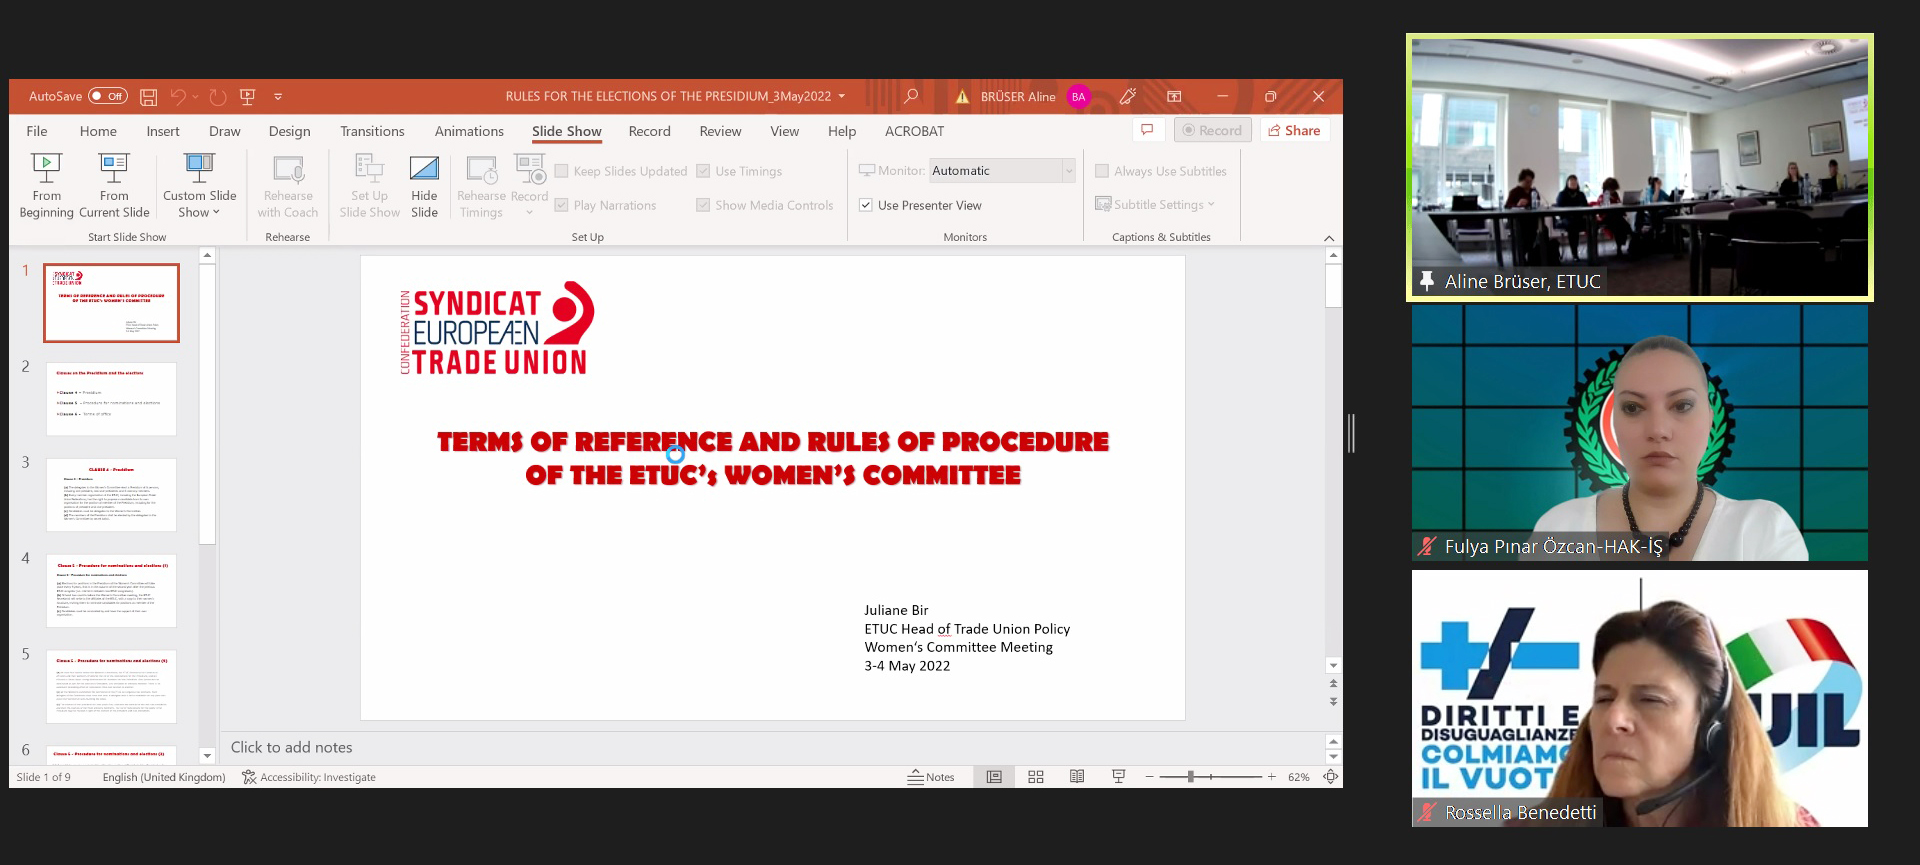Open the Transitions tab
The height and width of the screenshot is (865, 1920).
pos(372,131)
